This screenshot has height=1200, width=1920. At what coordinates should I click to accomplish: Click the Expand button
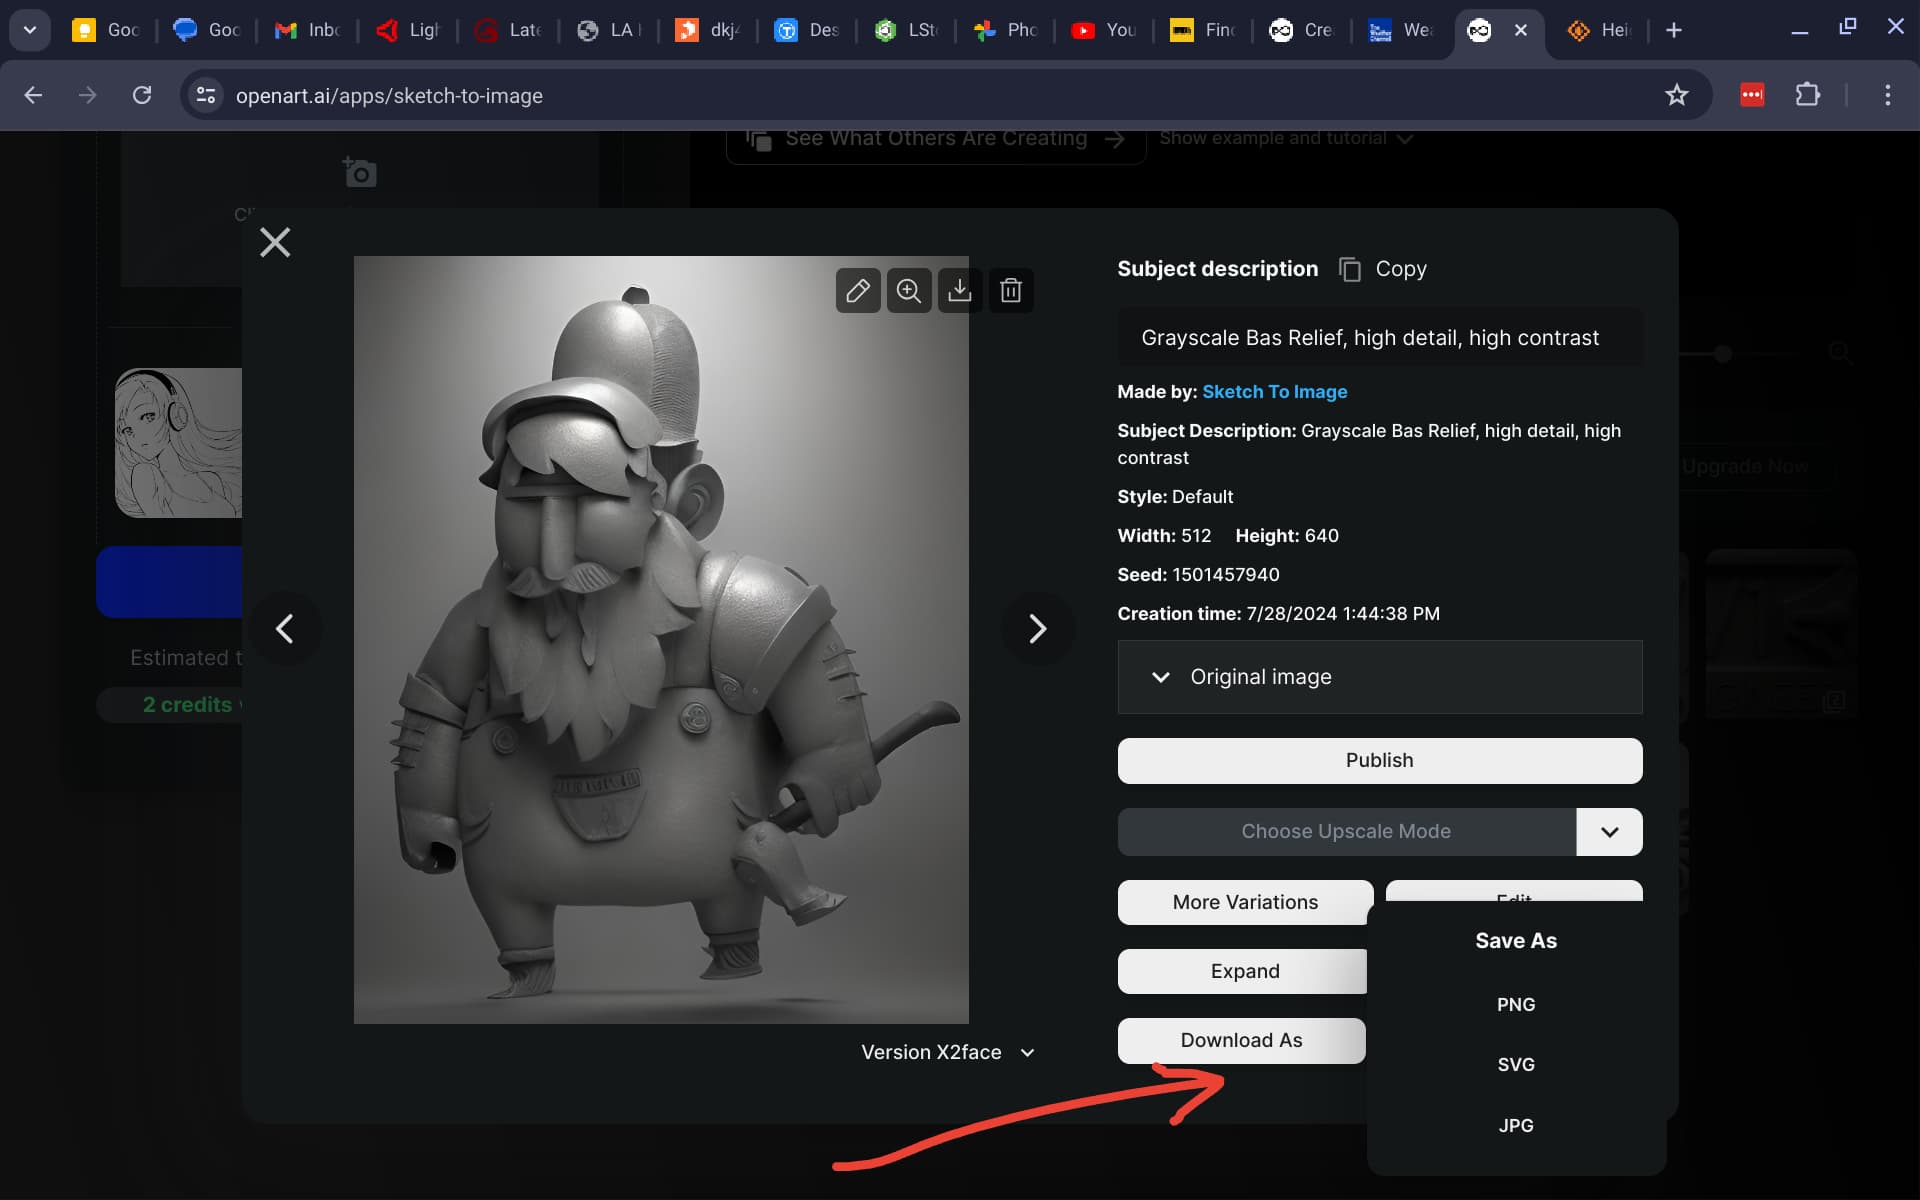coord(1242,971)
